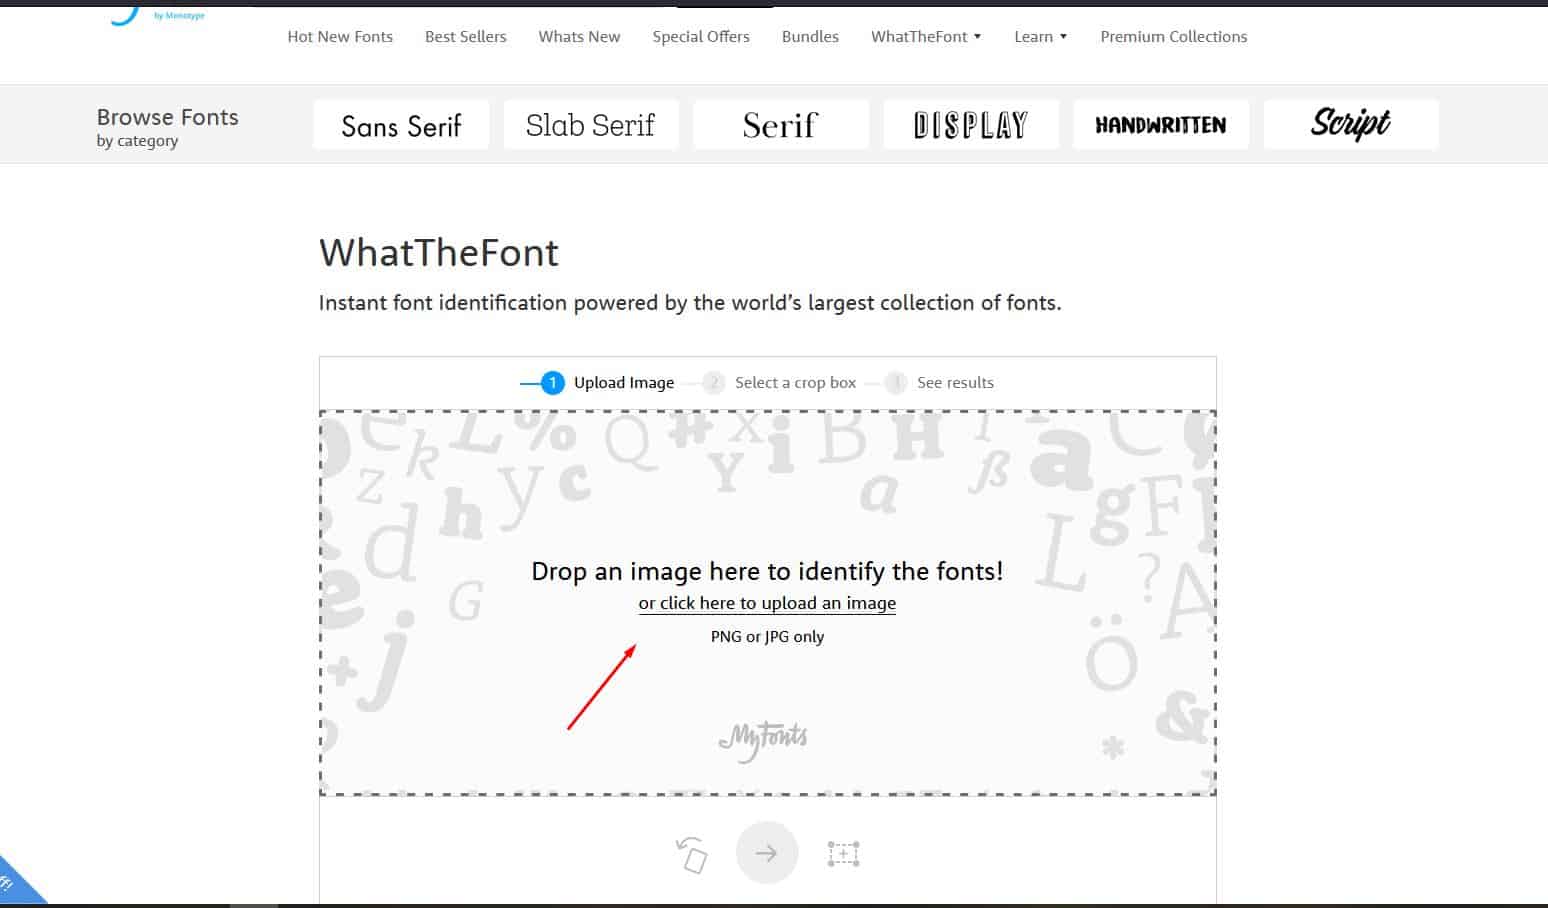Choose the Slab Serif category button
The width and height of the screenshot is (1548, 908).
(x=591, y=125)
